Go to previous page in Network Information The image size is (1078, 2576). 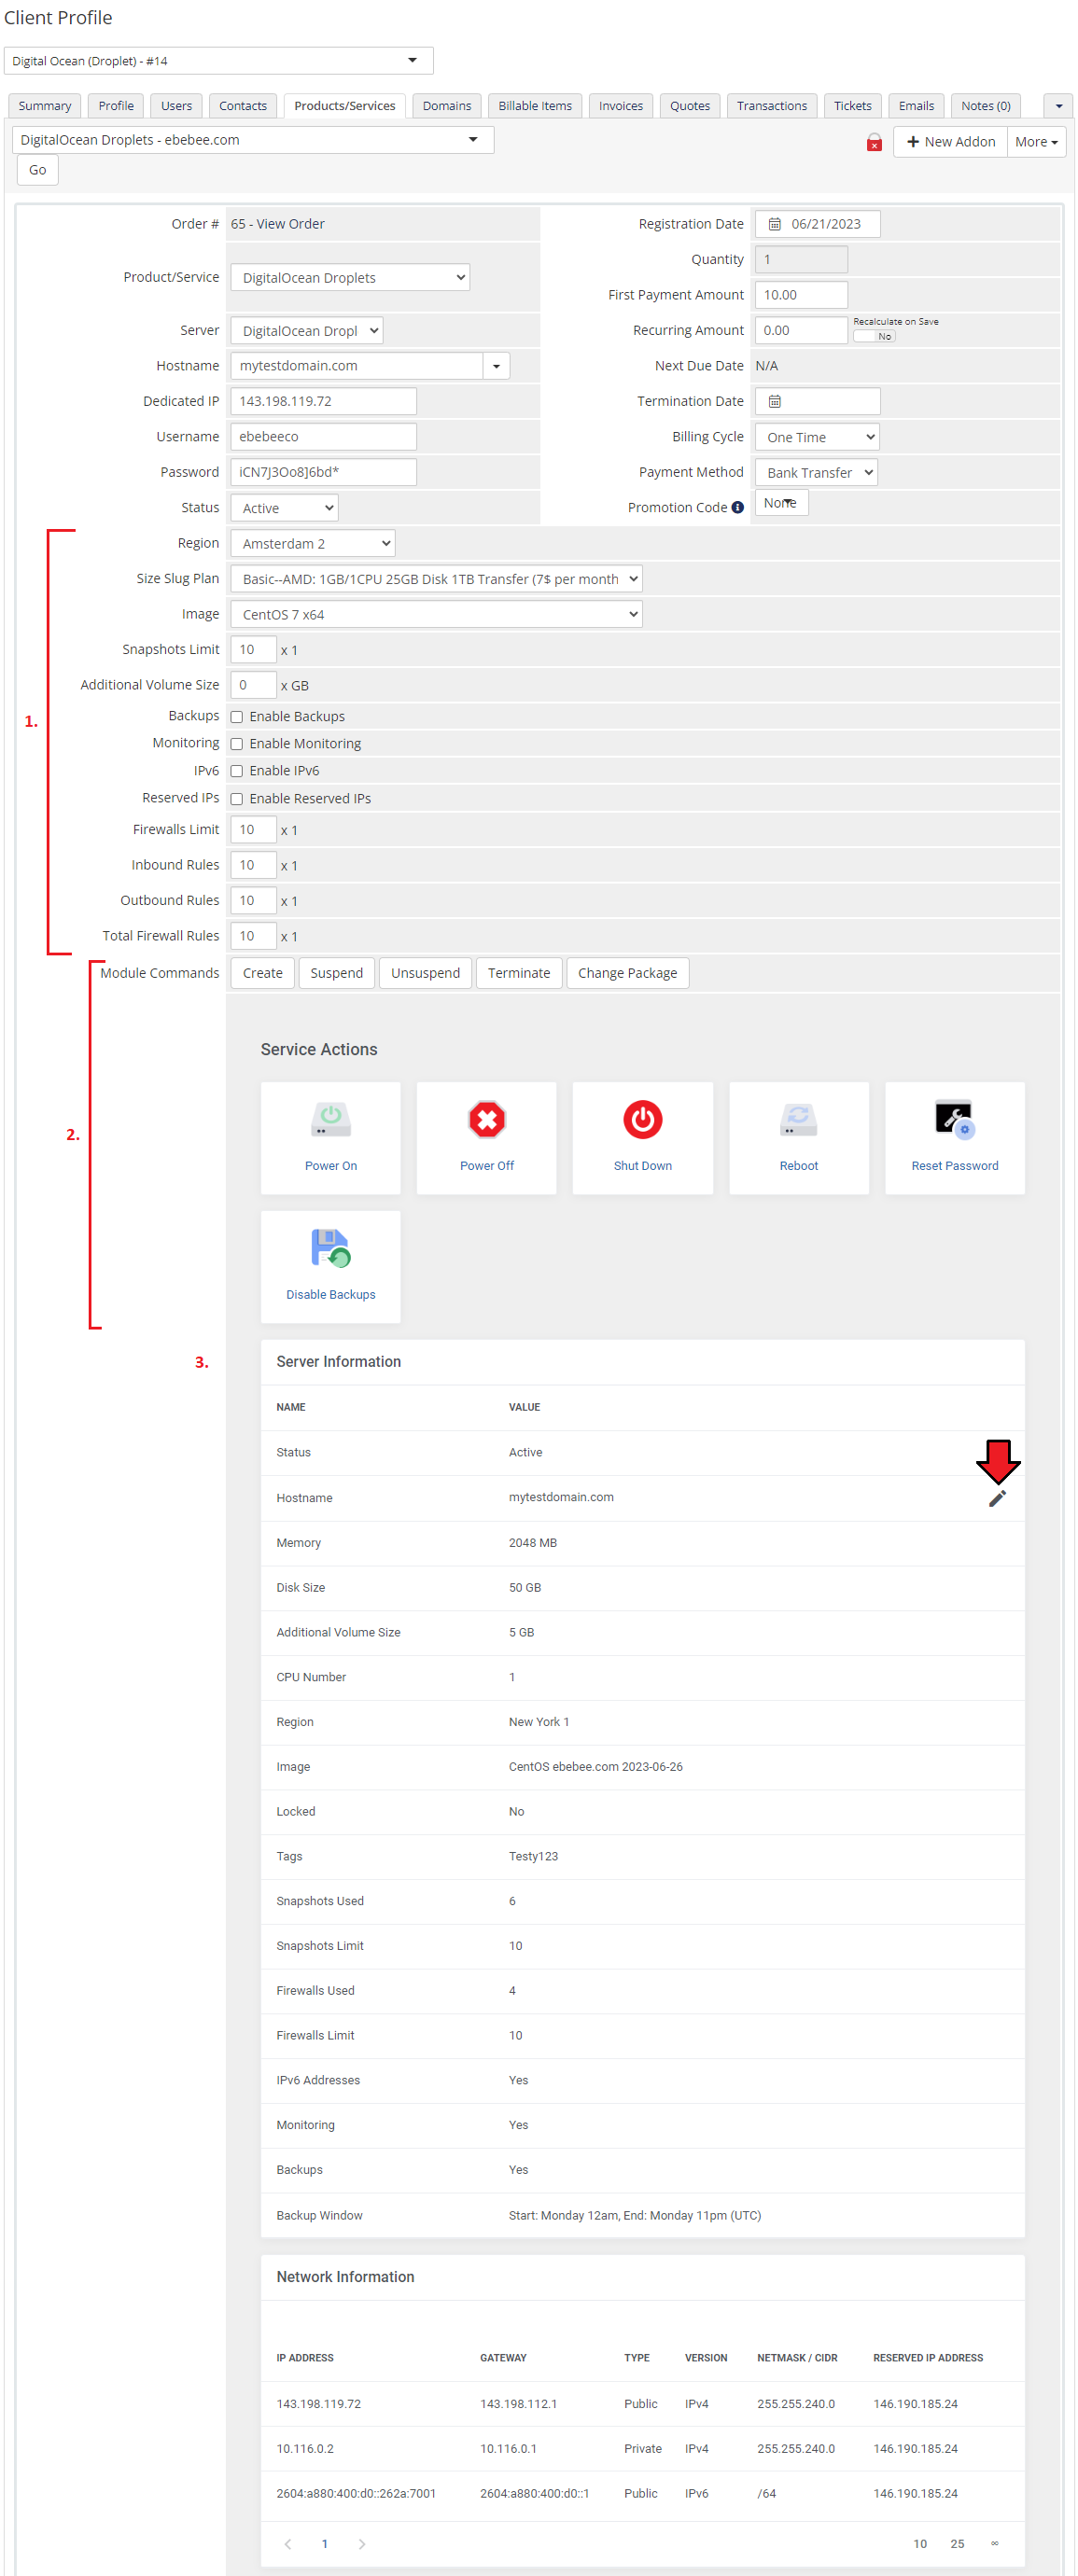click(288, 2543)
